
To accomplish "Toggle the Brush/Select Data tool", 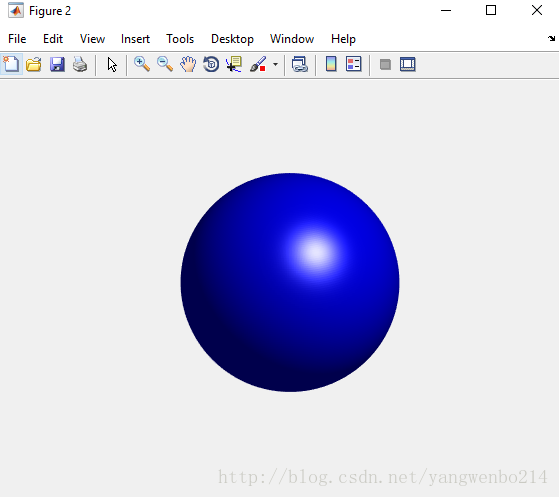I will coord(258,65).
